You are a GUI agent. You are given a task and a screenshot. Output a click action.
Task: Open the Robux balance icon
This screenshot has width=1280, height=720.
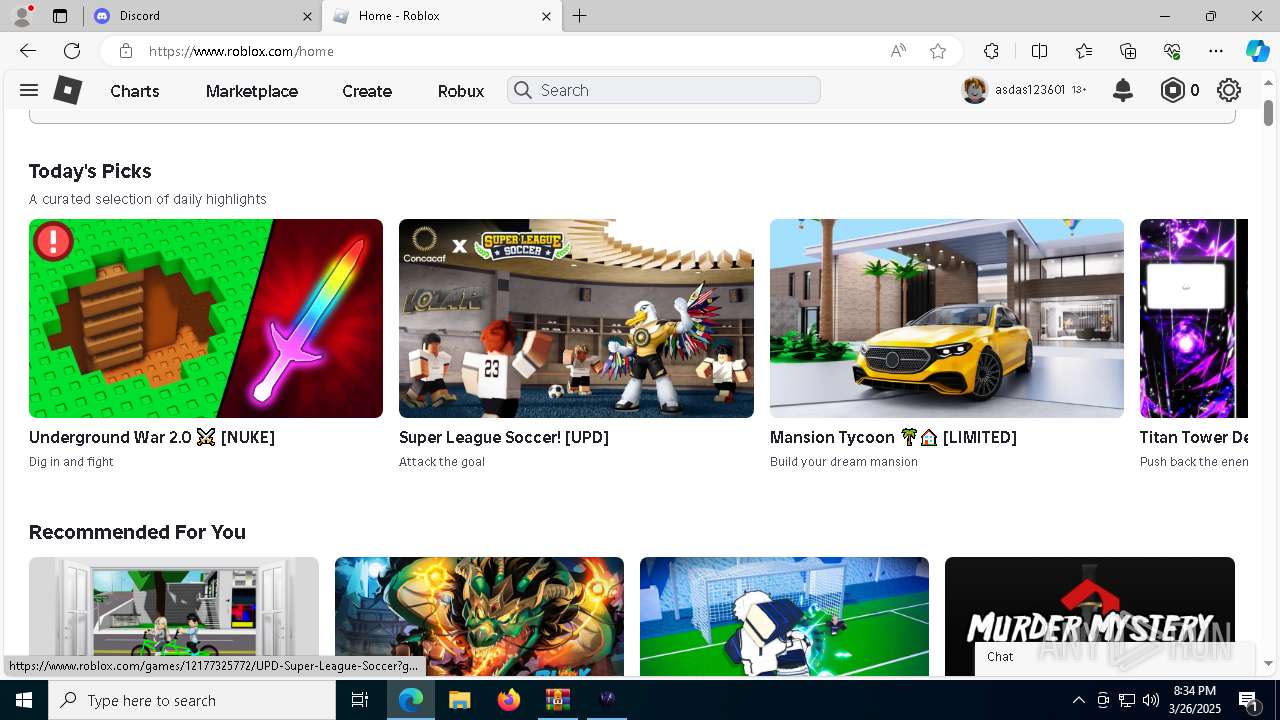[1172, 90]
